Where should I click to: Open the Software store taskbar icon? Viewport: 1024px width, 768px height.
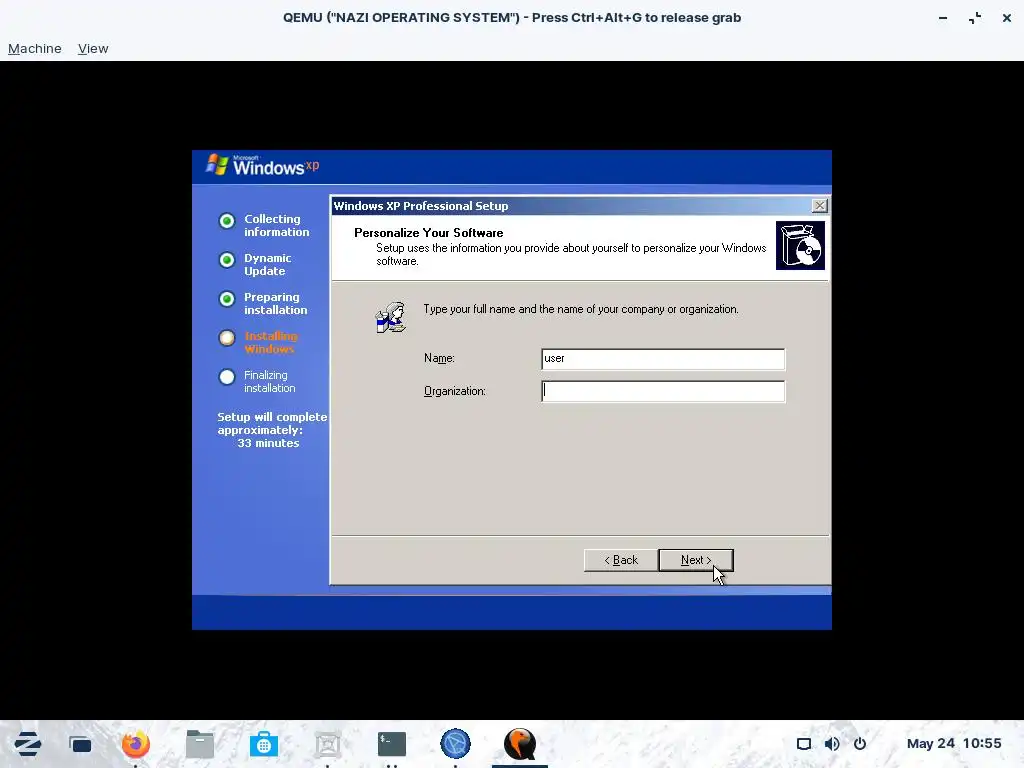(264, 744)
